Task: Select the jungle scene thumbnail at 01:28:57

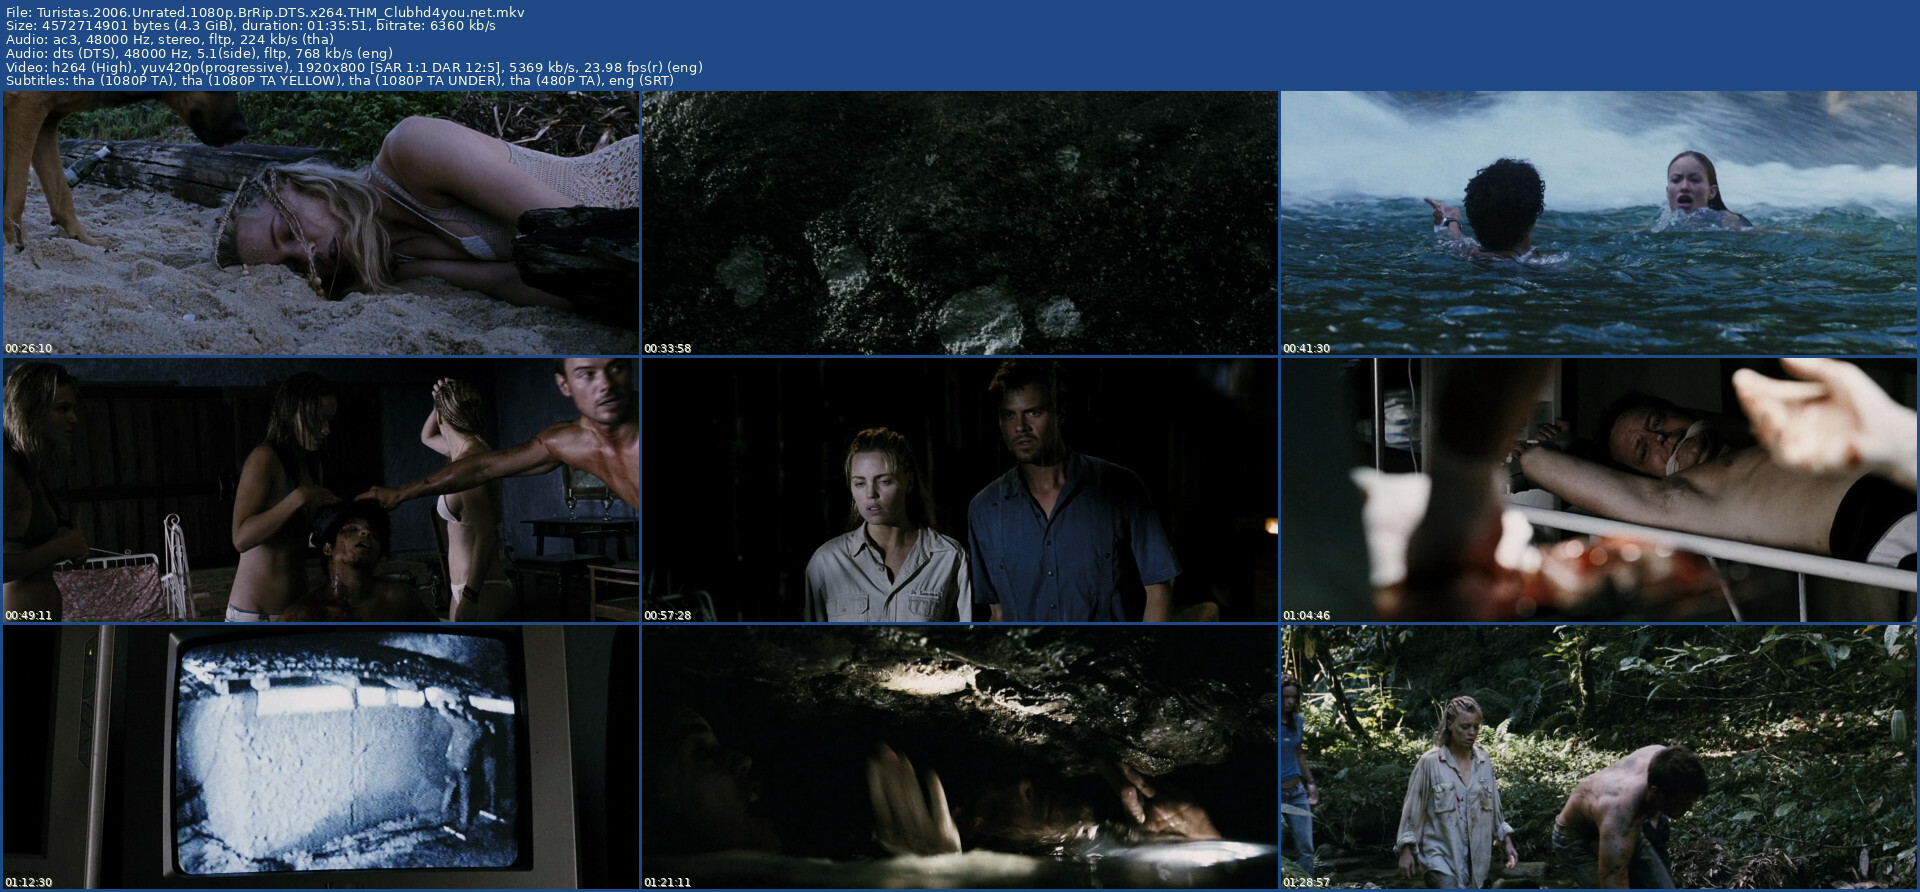Action: pyautogui.click(x=1598, y=757)
